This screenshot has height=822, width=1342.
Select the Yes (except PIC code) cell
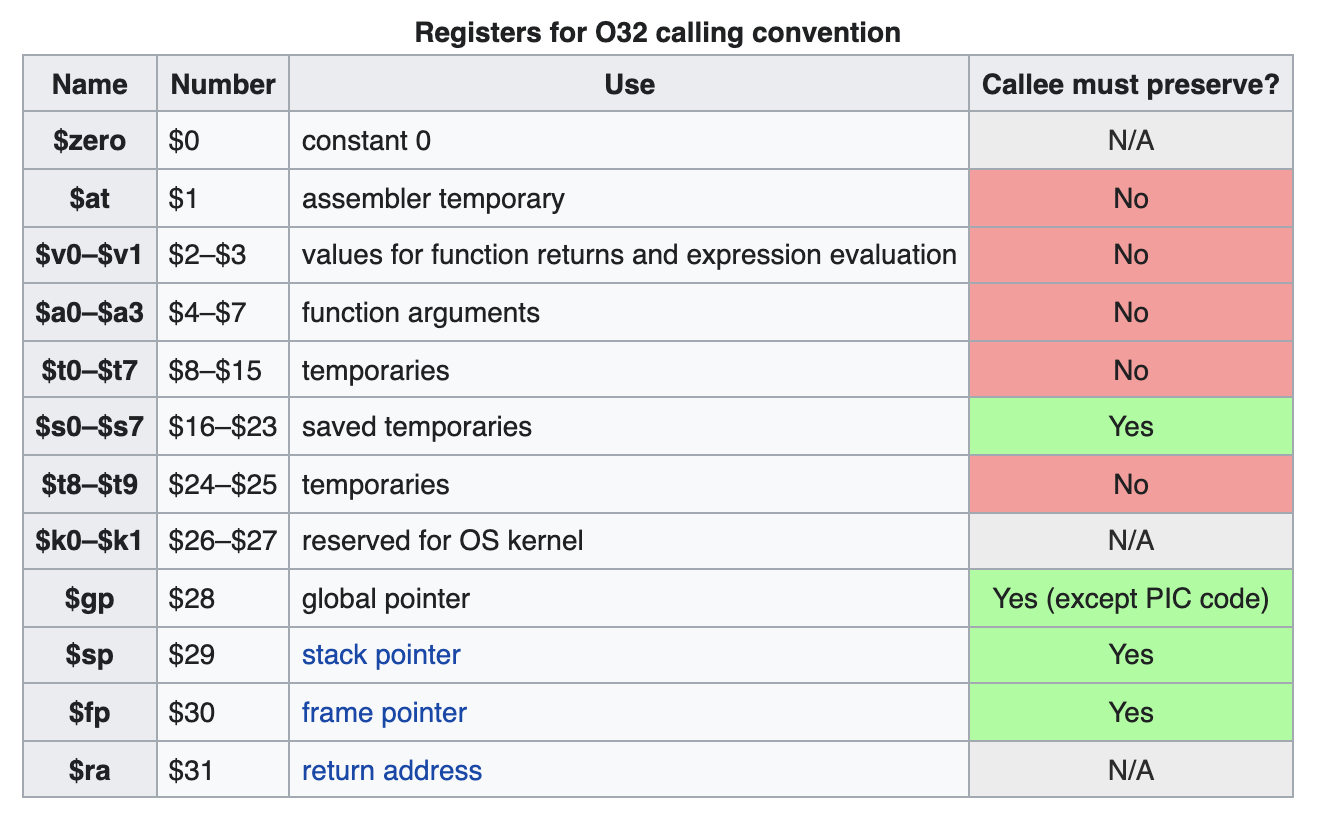1130,599
